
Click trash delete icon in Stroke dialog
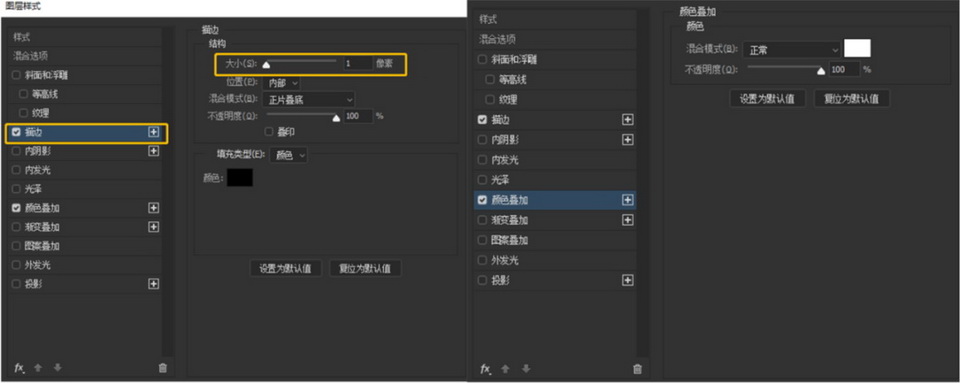tap(162, 368)
